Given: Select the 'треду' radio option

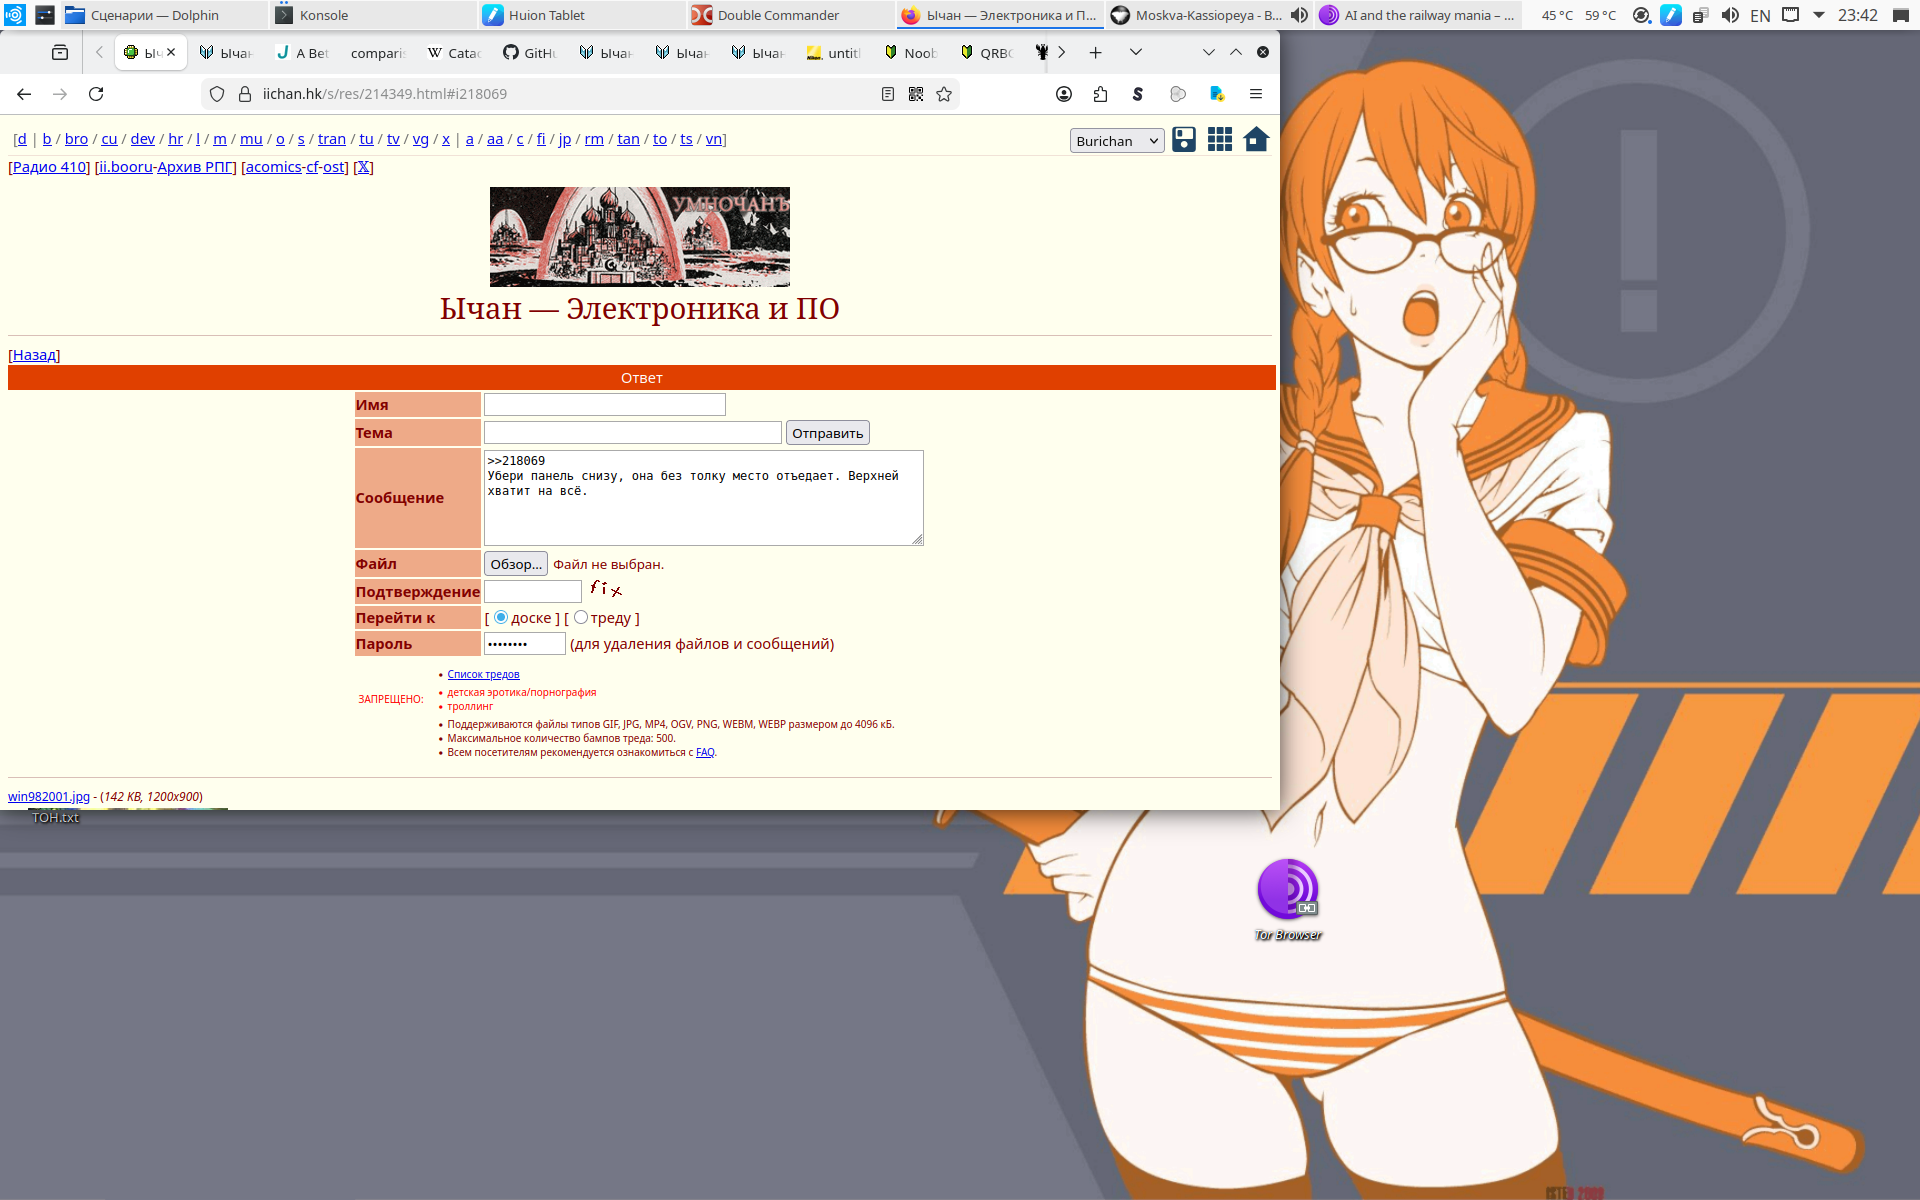Looking at the screenshot, I should 581,618.
